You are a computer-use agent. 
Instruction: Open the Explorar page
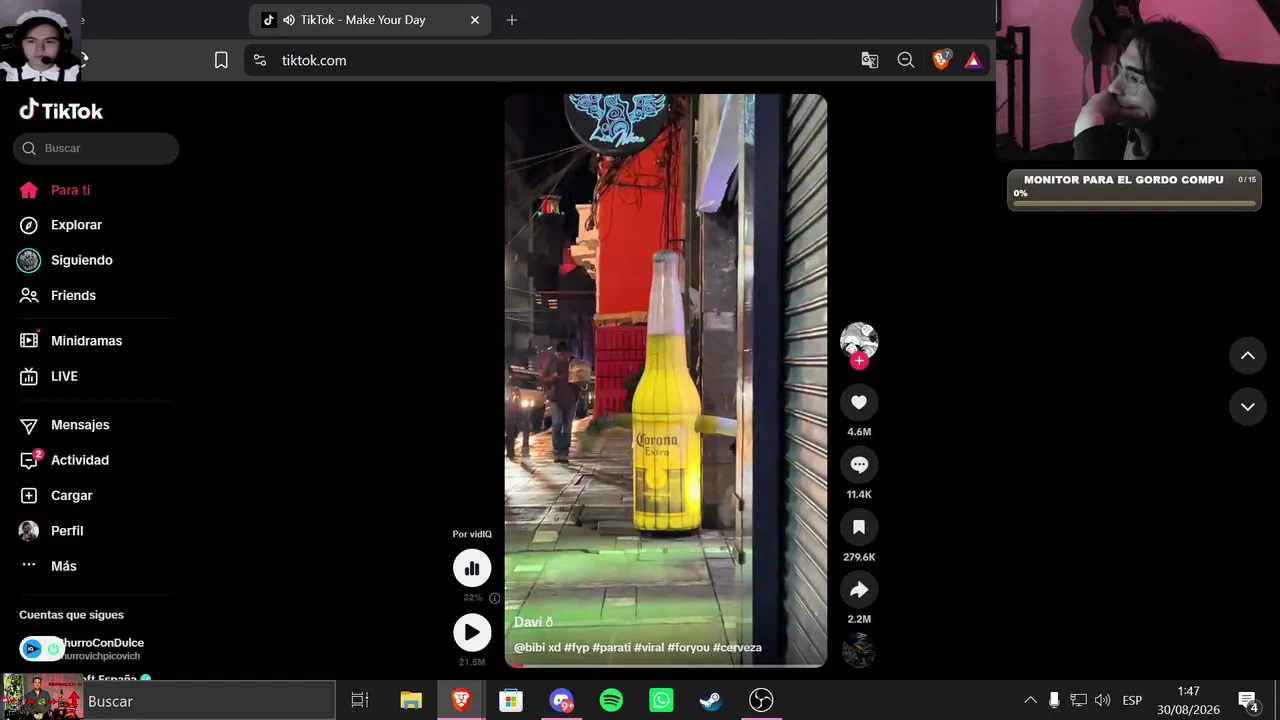(x=61, y=225)
